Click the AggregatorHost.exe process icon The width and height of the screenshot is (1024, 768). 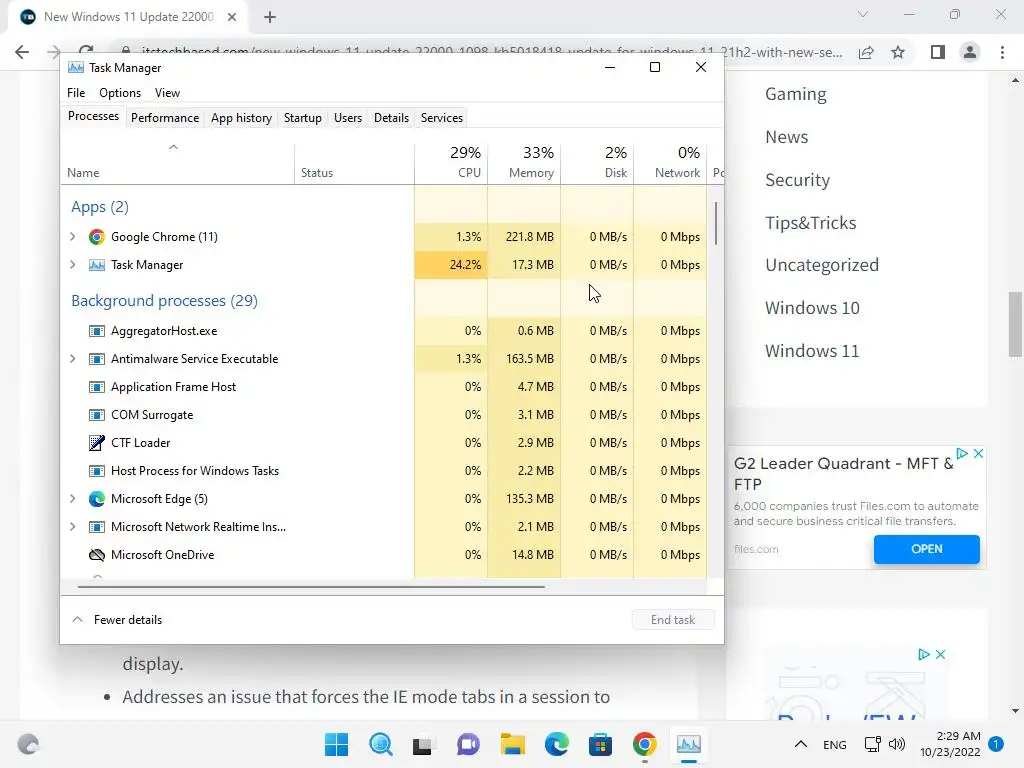(x=97, y=331)
